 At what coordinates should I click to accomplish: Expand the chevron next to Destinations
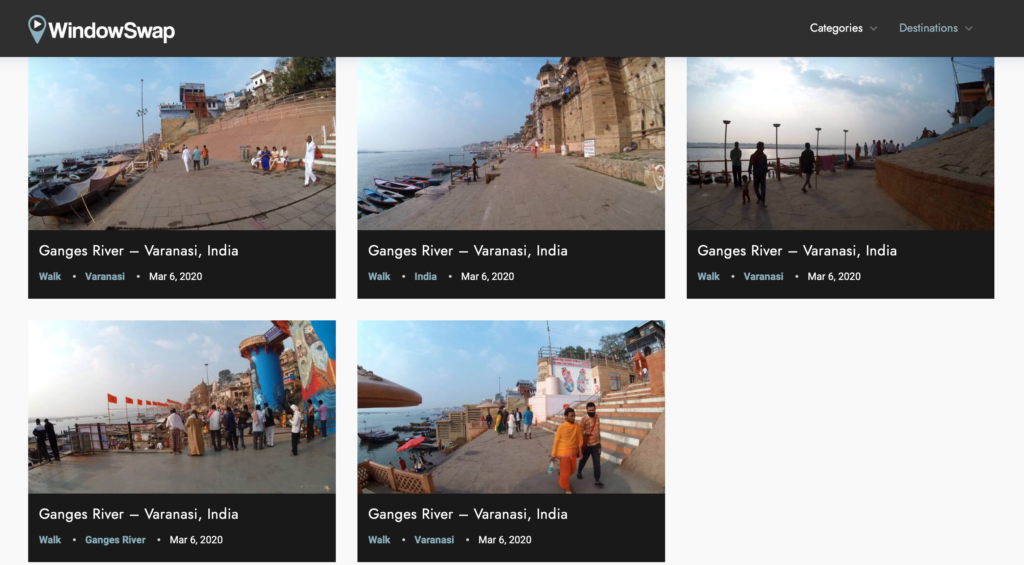click(x=969, y=29)
